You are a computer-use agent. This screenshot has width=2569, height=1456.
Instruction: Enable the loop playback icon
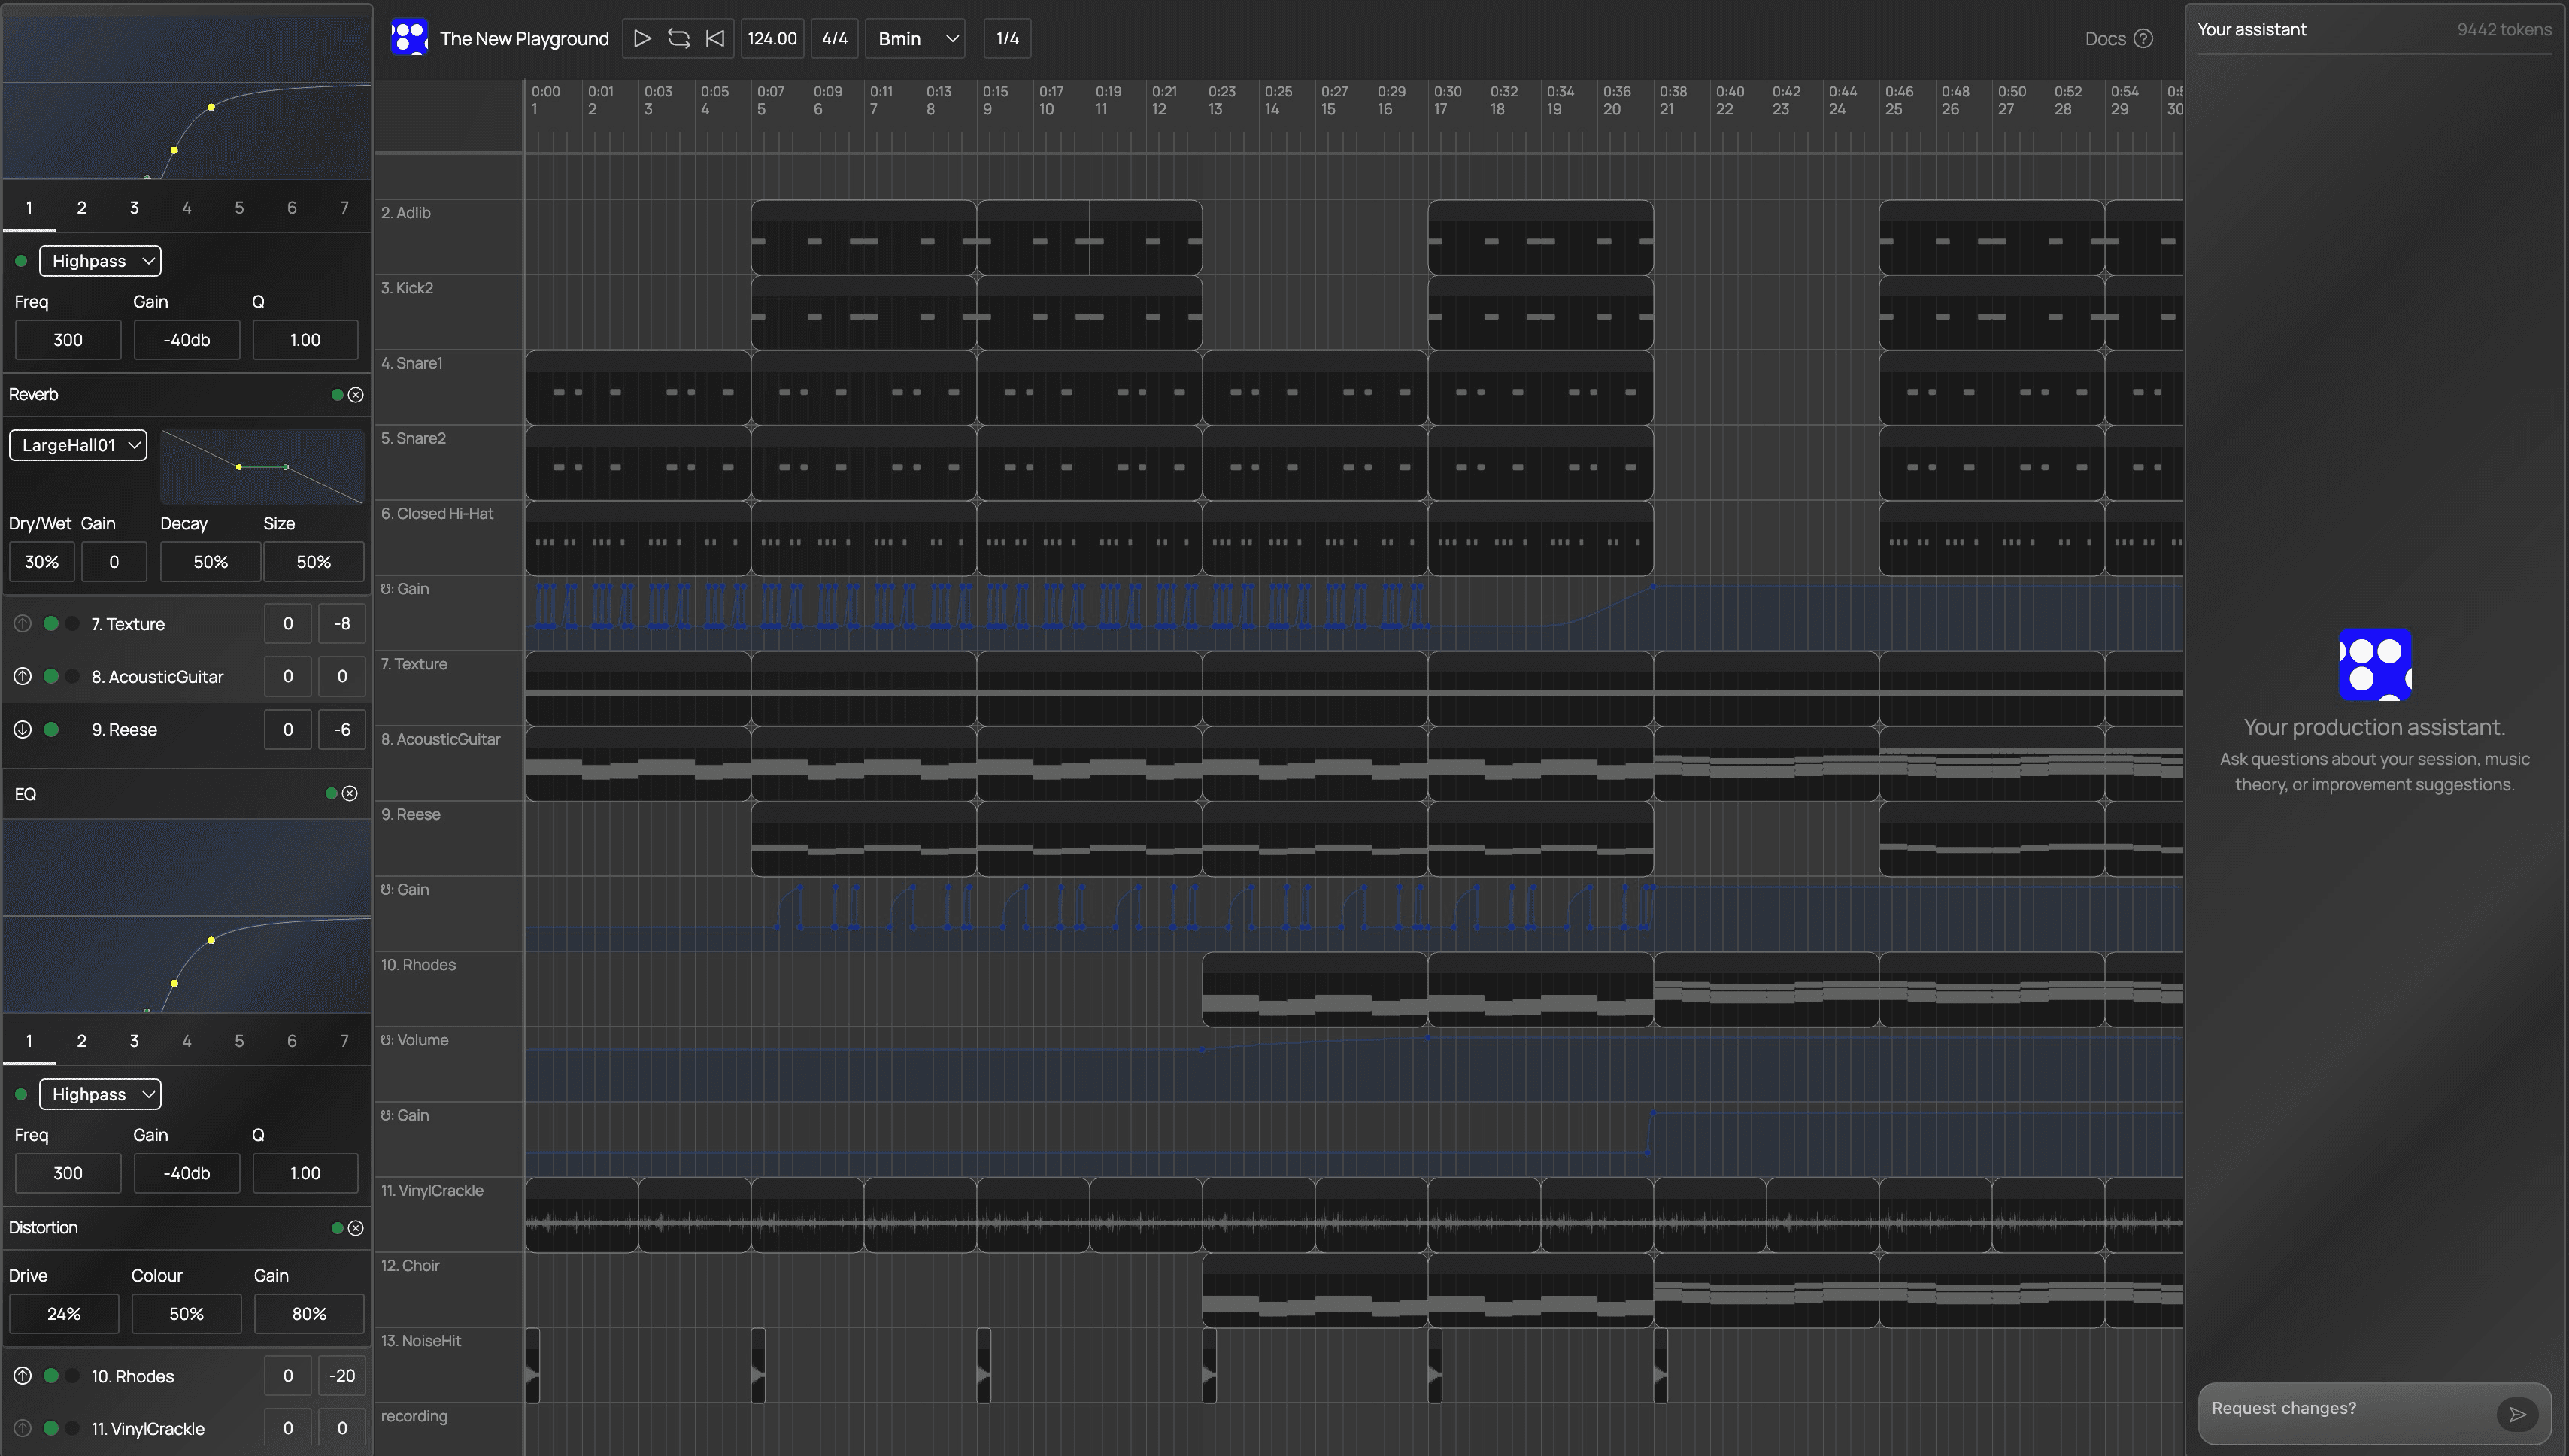point(679,38)
